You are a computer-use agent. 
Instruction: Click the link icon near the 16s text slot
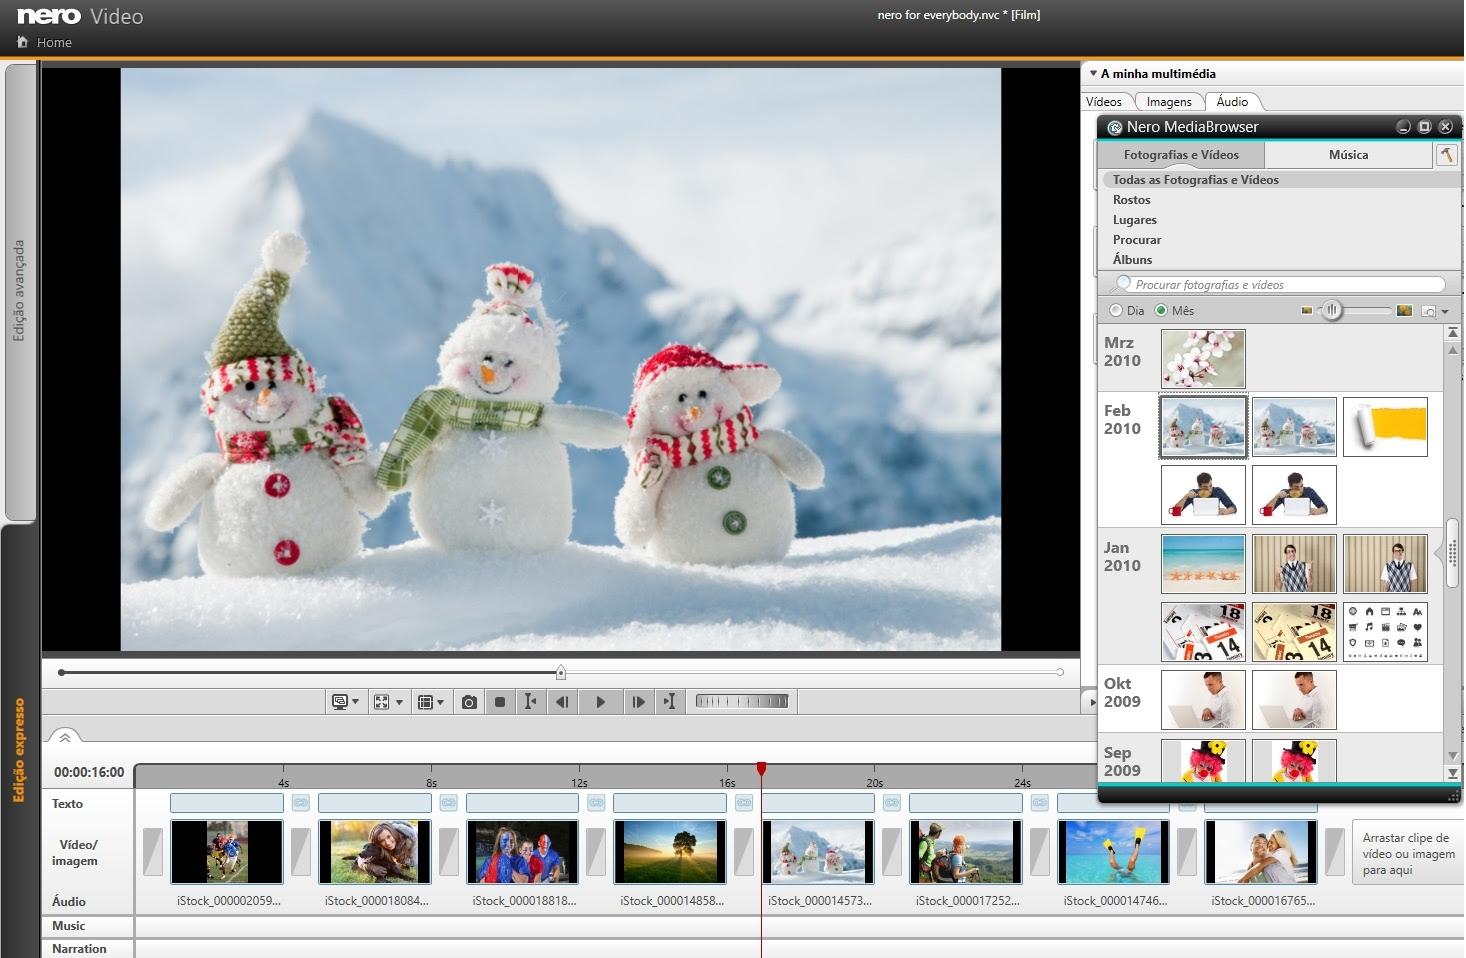point(744,803)
